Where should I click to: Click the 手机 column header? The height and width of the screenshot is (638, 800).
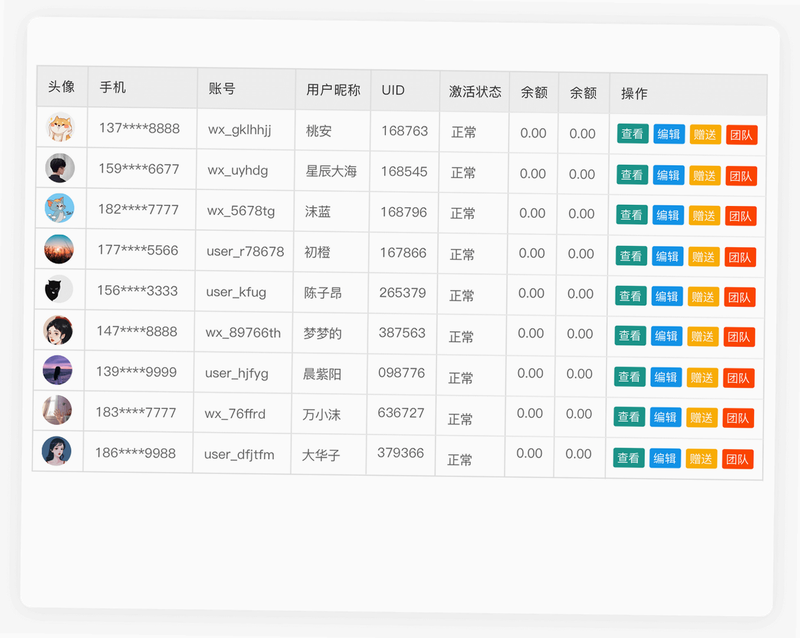[113, 87]
